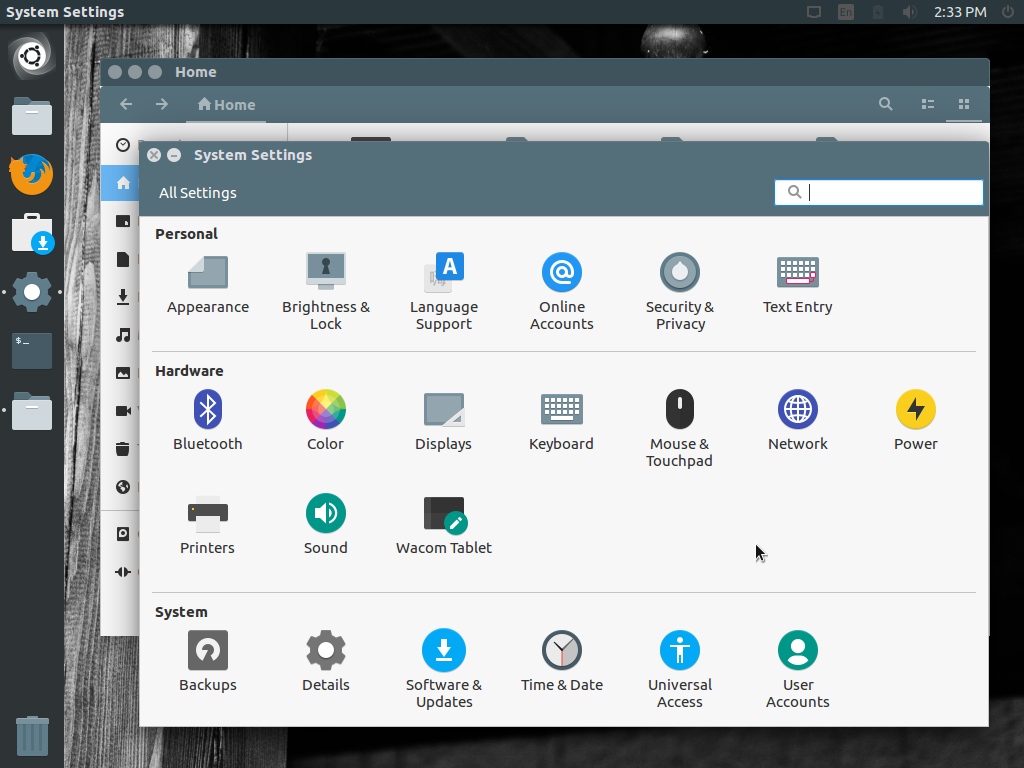Launch Firefox from the dock
The image size is (1024, 768).
(x=31, y=174)
